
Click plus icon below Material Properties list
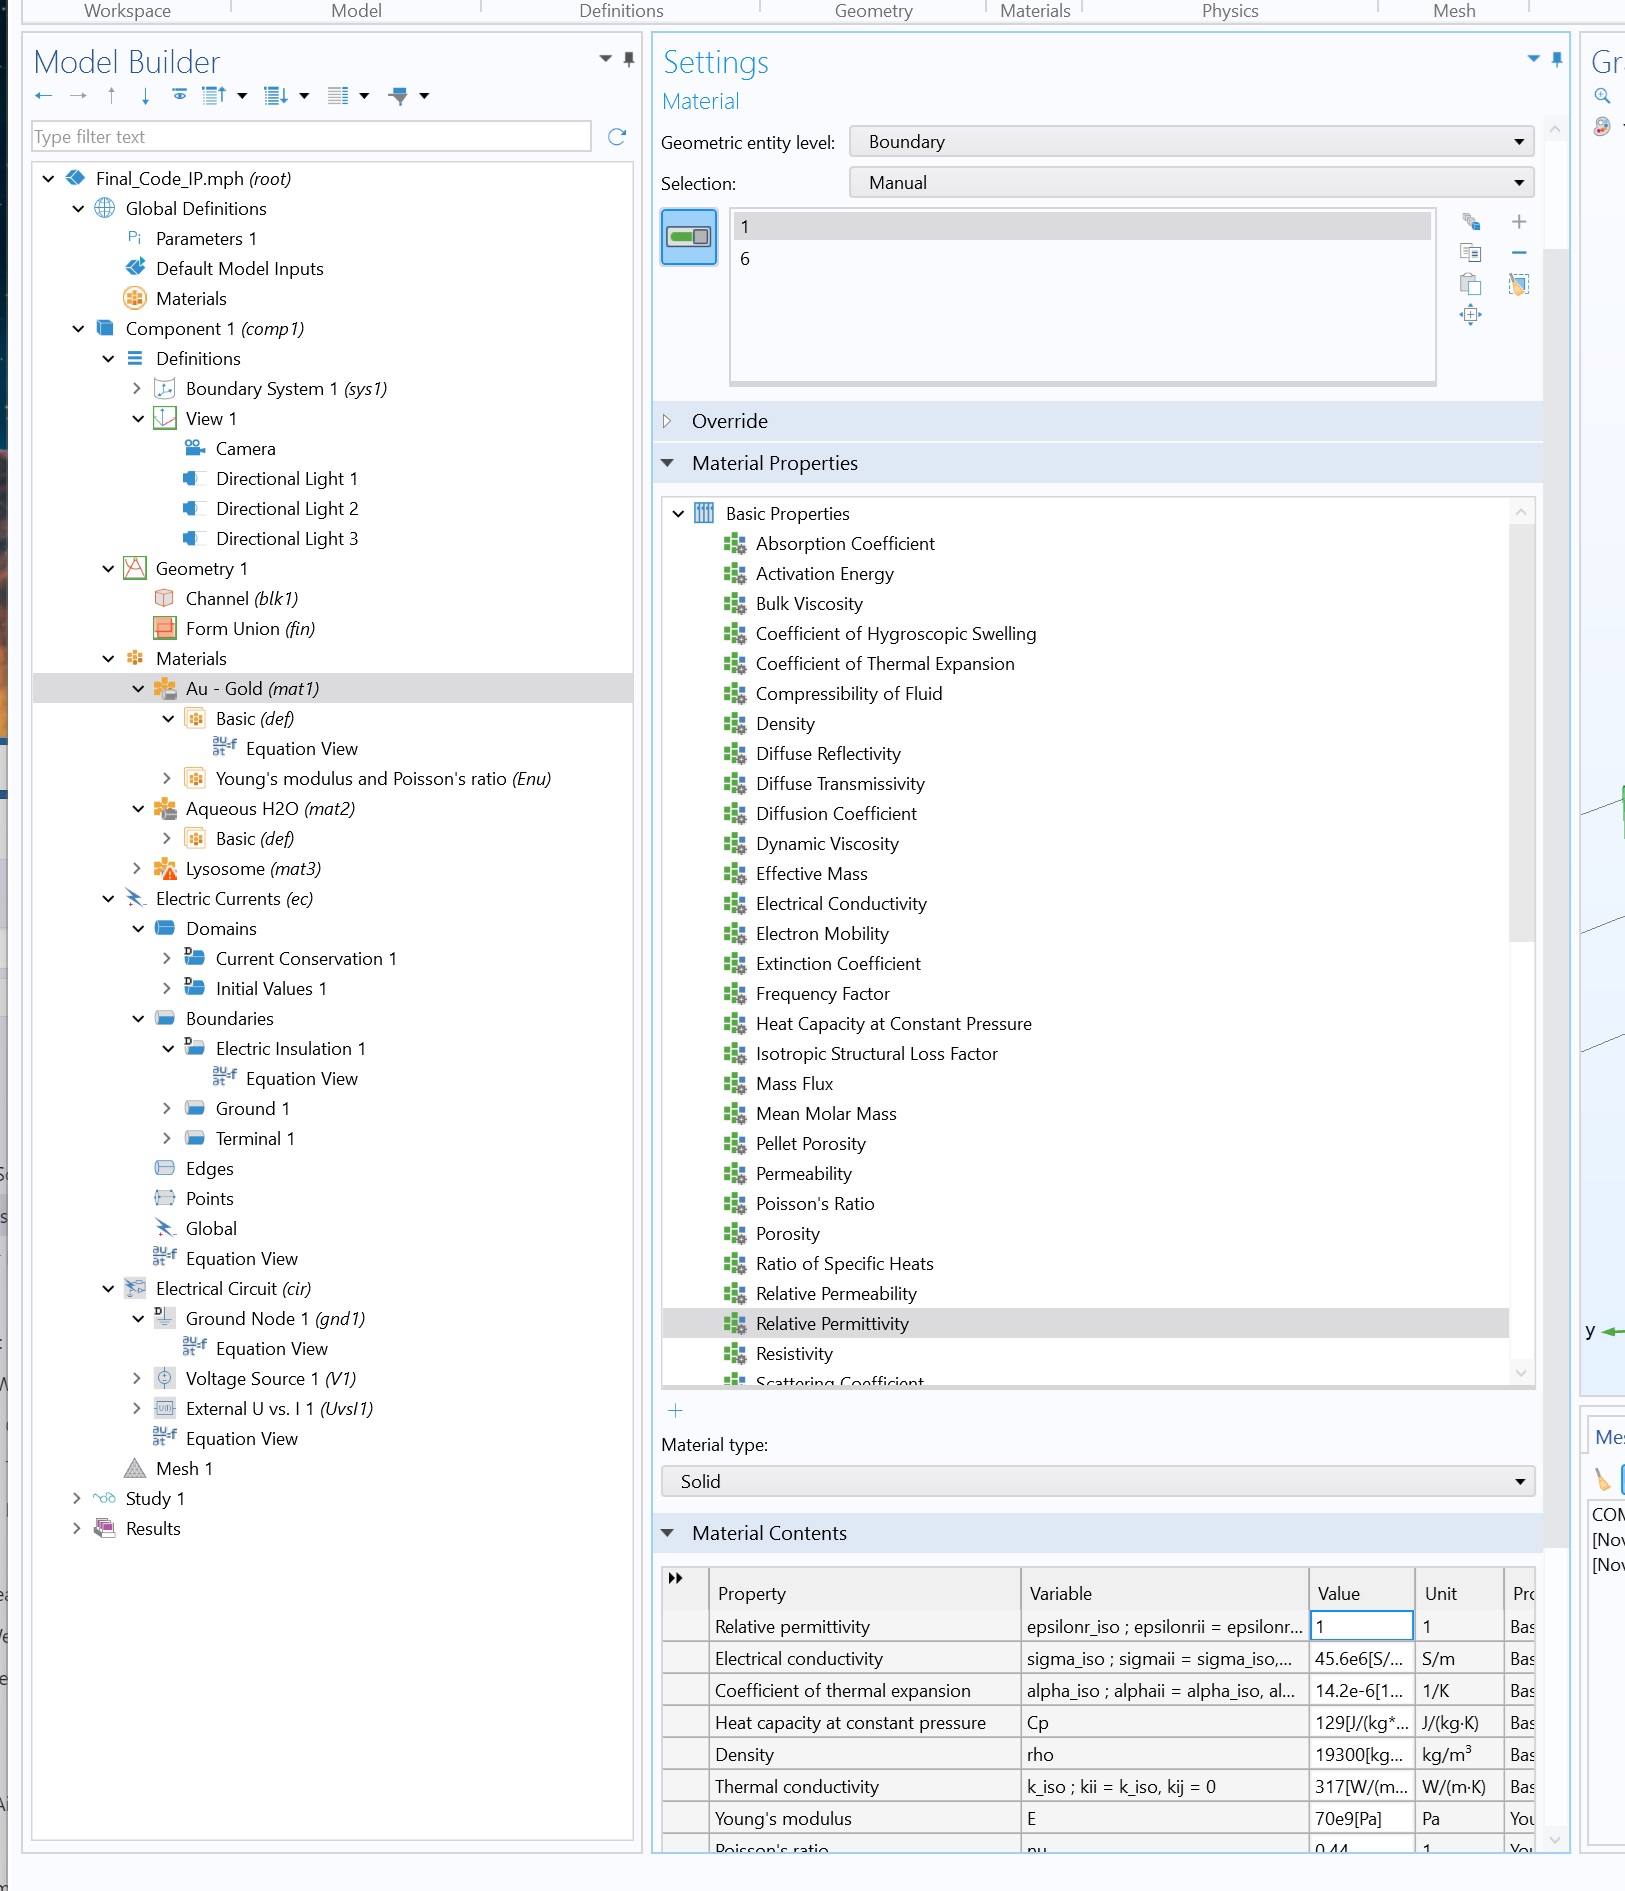pos(675,1411)
